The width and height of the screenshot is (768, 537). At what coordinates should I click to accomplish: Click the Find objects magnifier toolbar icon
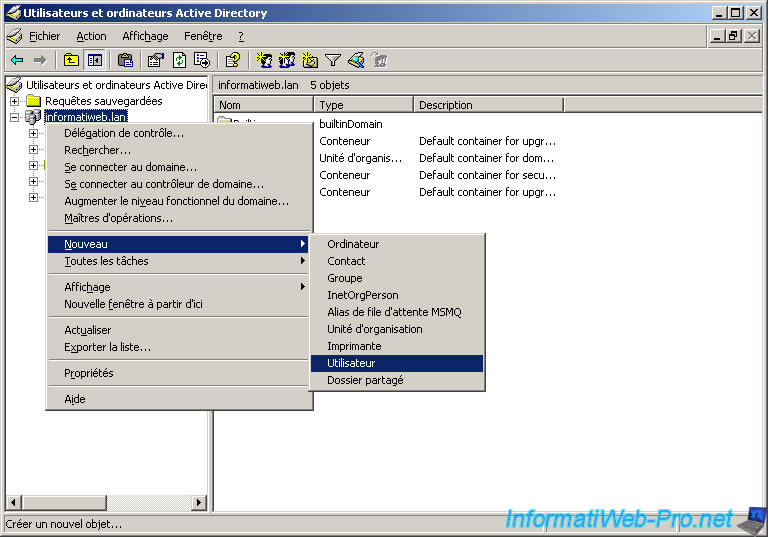point(356,60)
